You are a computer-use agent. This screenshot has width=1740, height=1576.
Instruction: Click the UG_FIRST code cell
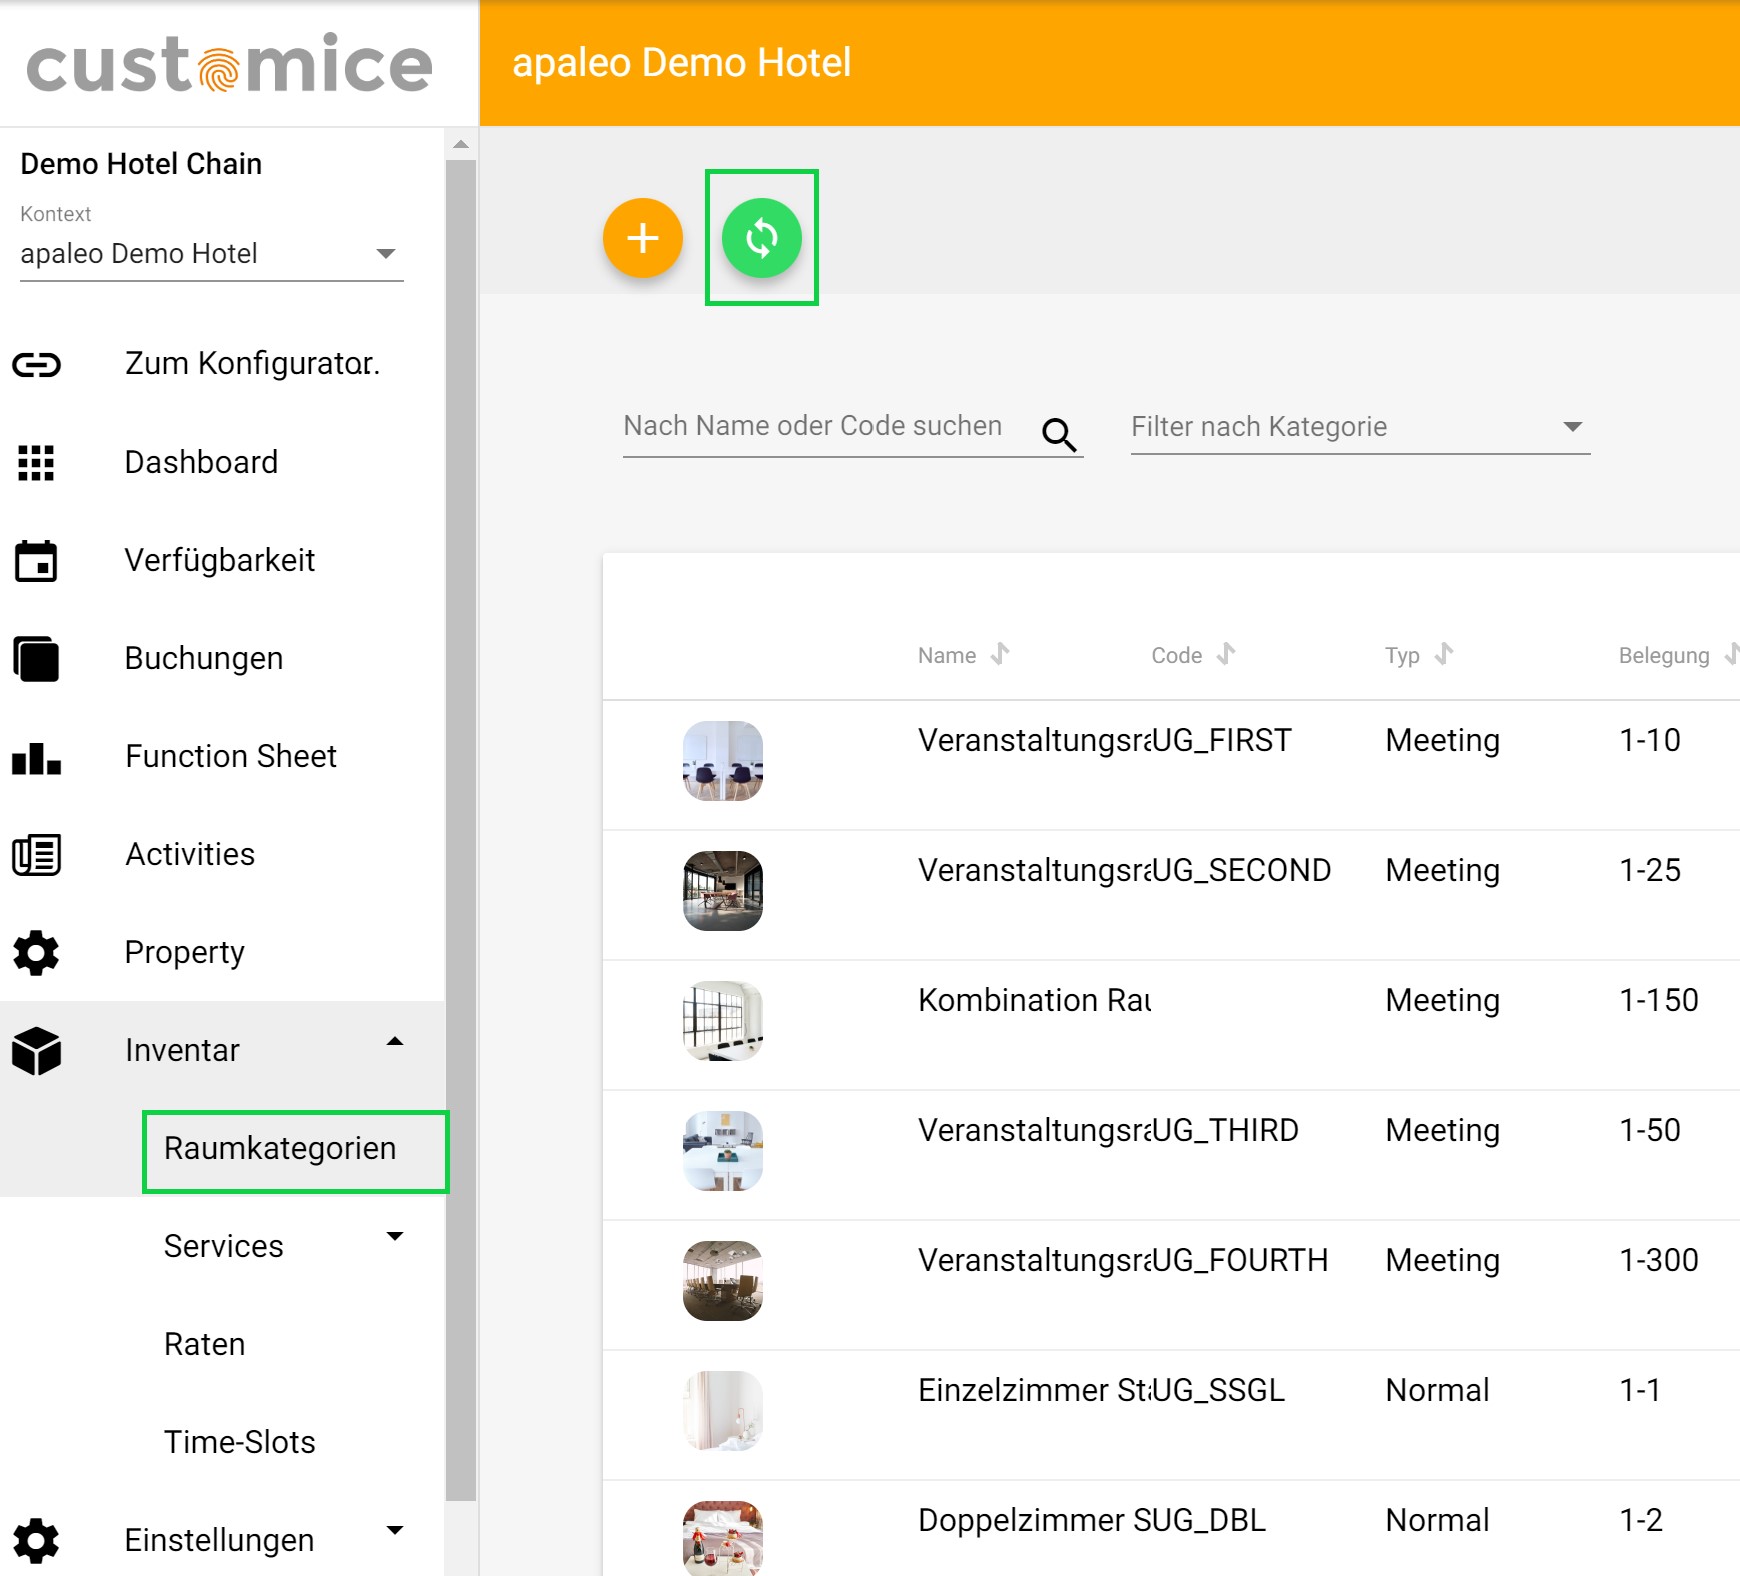click(1222, 741)
